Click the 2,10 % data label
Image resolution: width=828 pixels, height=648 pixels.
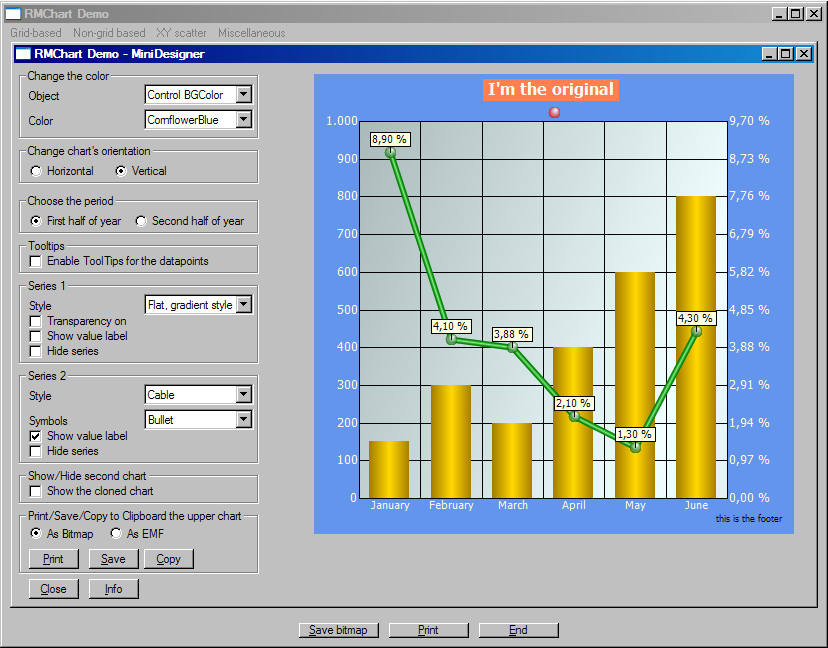[574, 403]
